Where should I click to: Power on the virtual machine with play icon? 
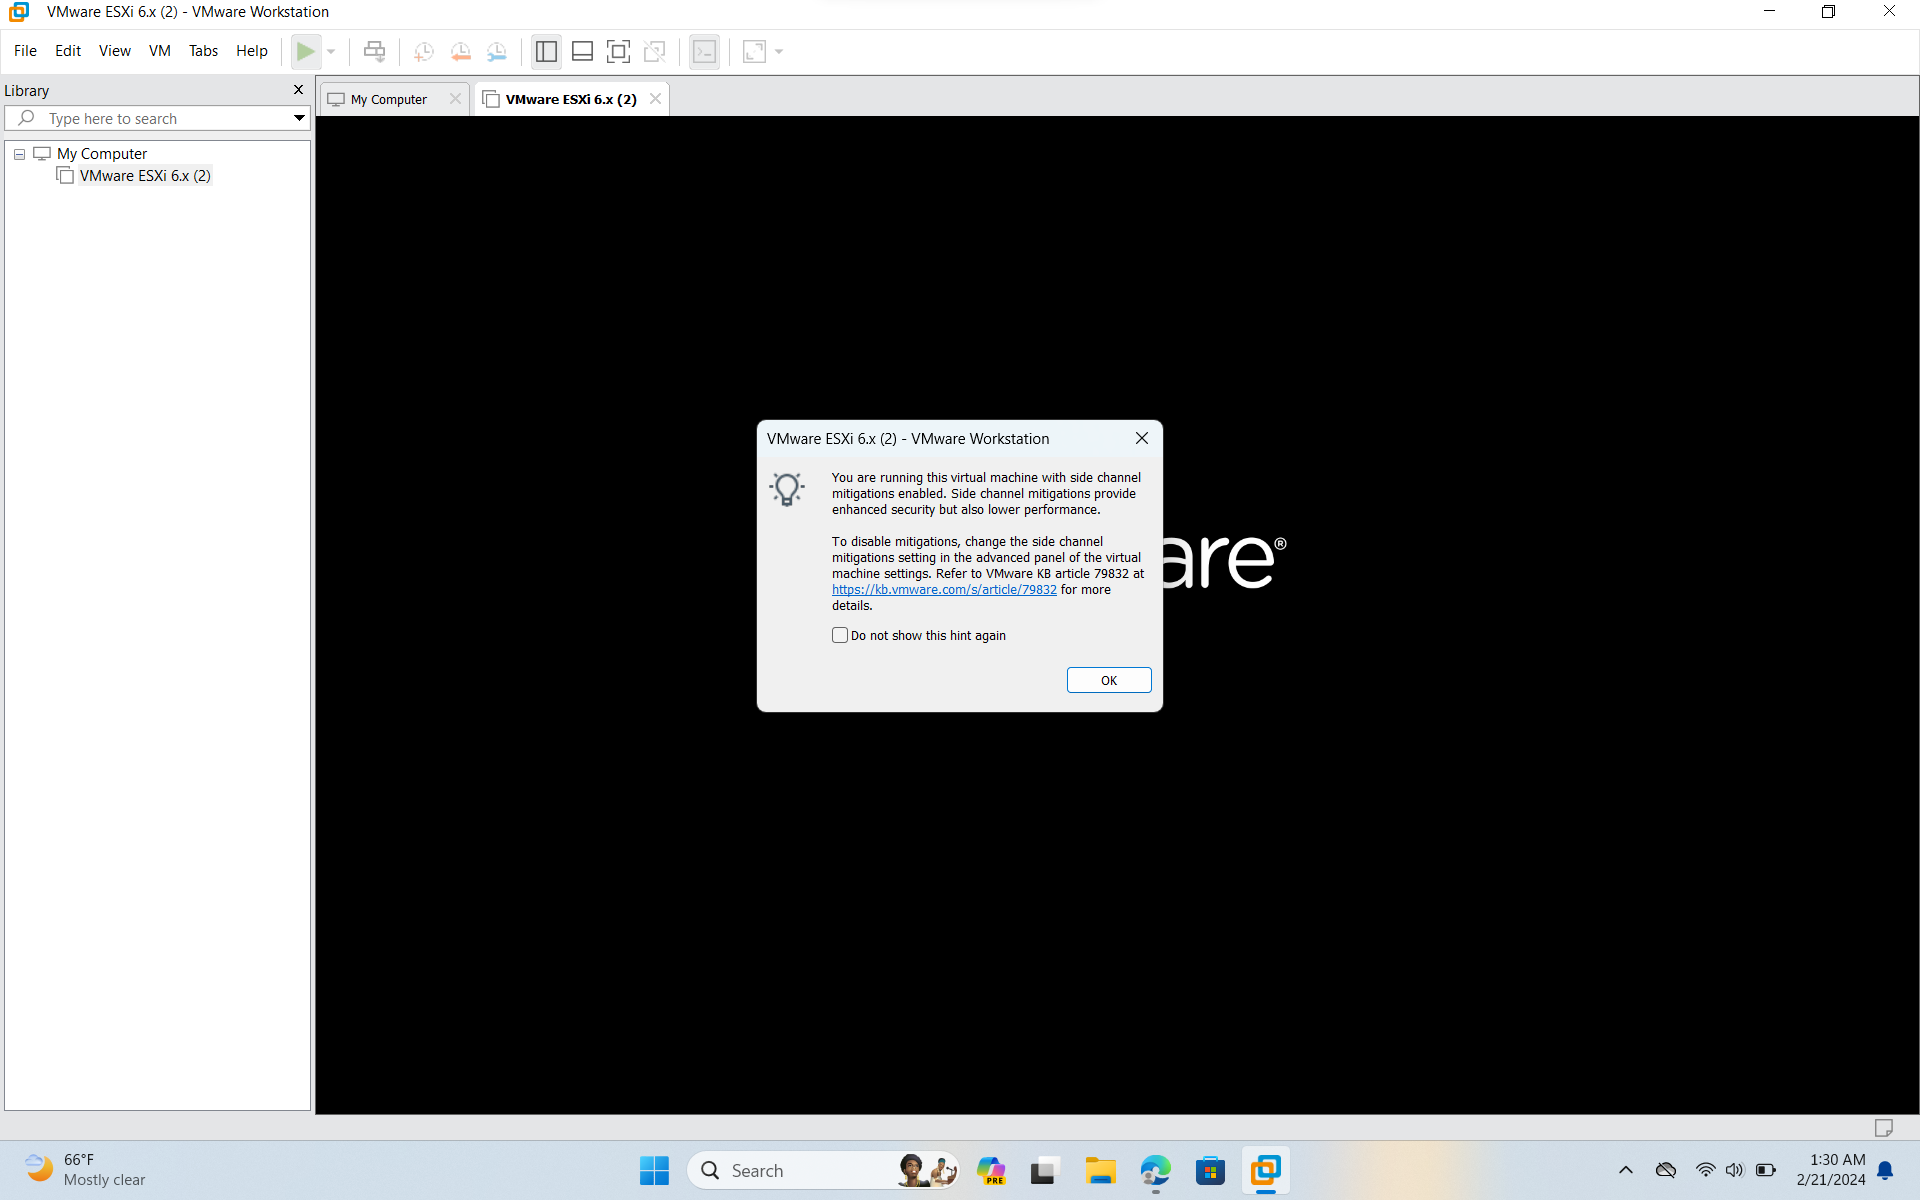pyautogui.click(x=306, y=51)
